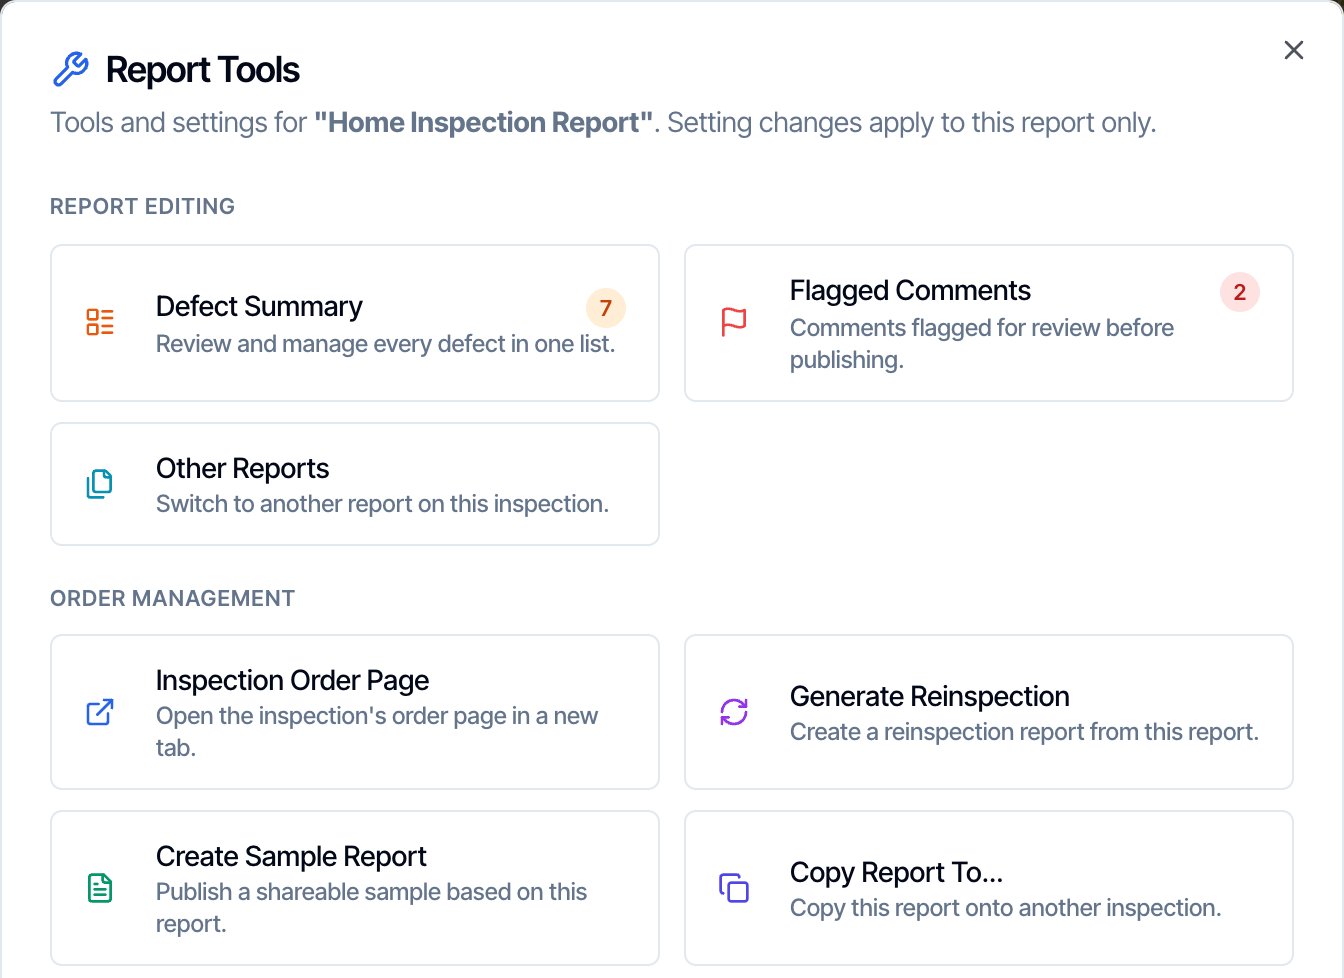Close the Report Tools dialog
The width and height of the screenshot is (1344, 978).
coord(1294,50)
